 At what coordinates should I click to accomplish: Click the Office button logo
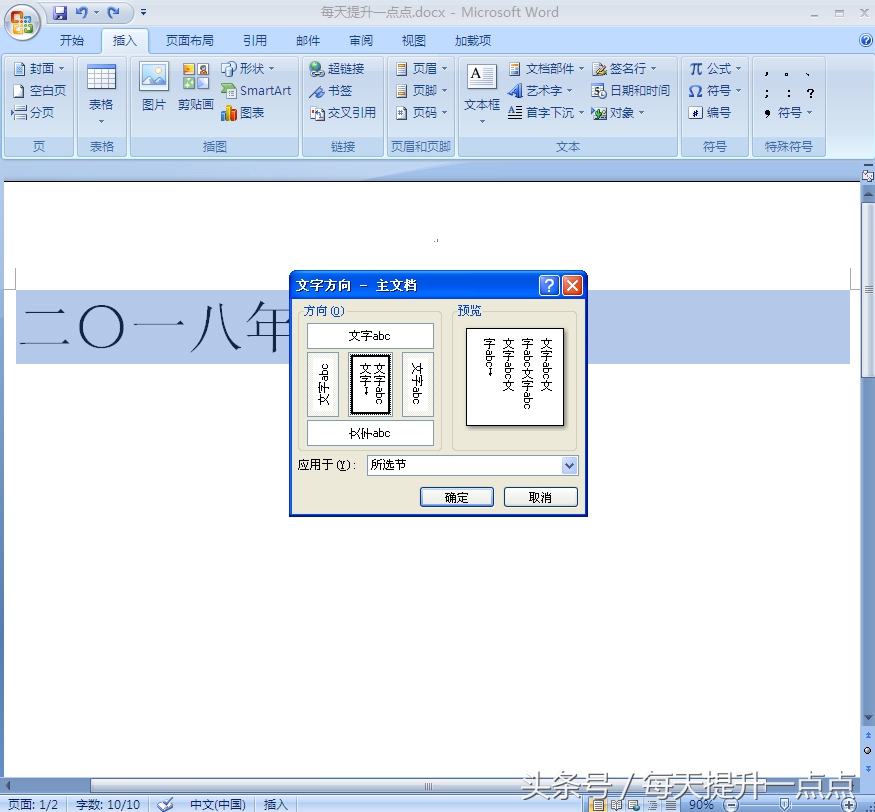(22, 22)
